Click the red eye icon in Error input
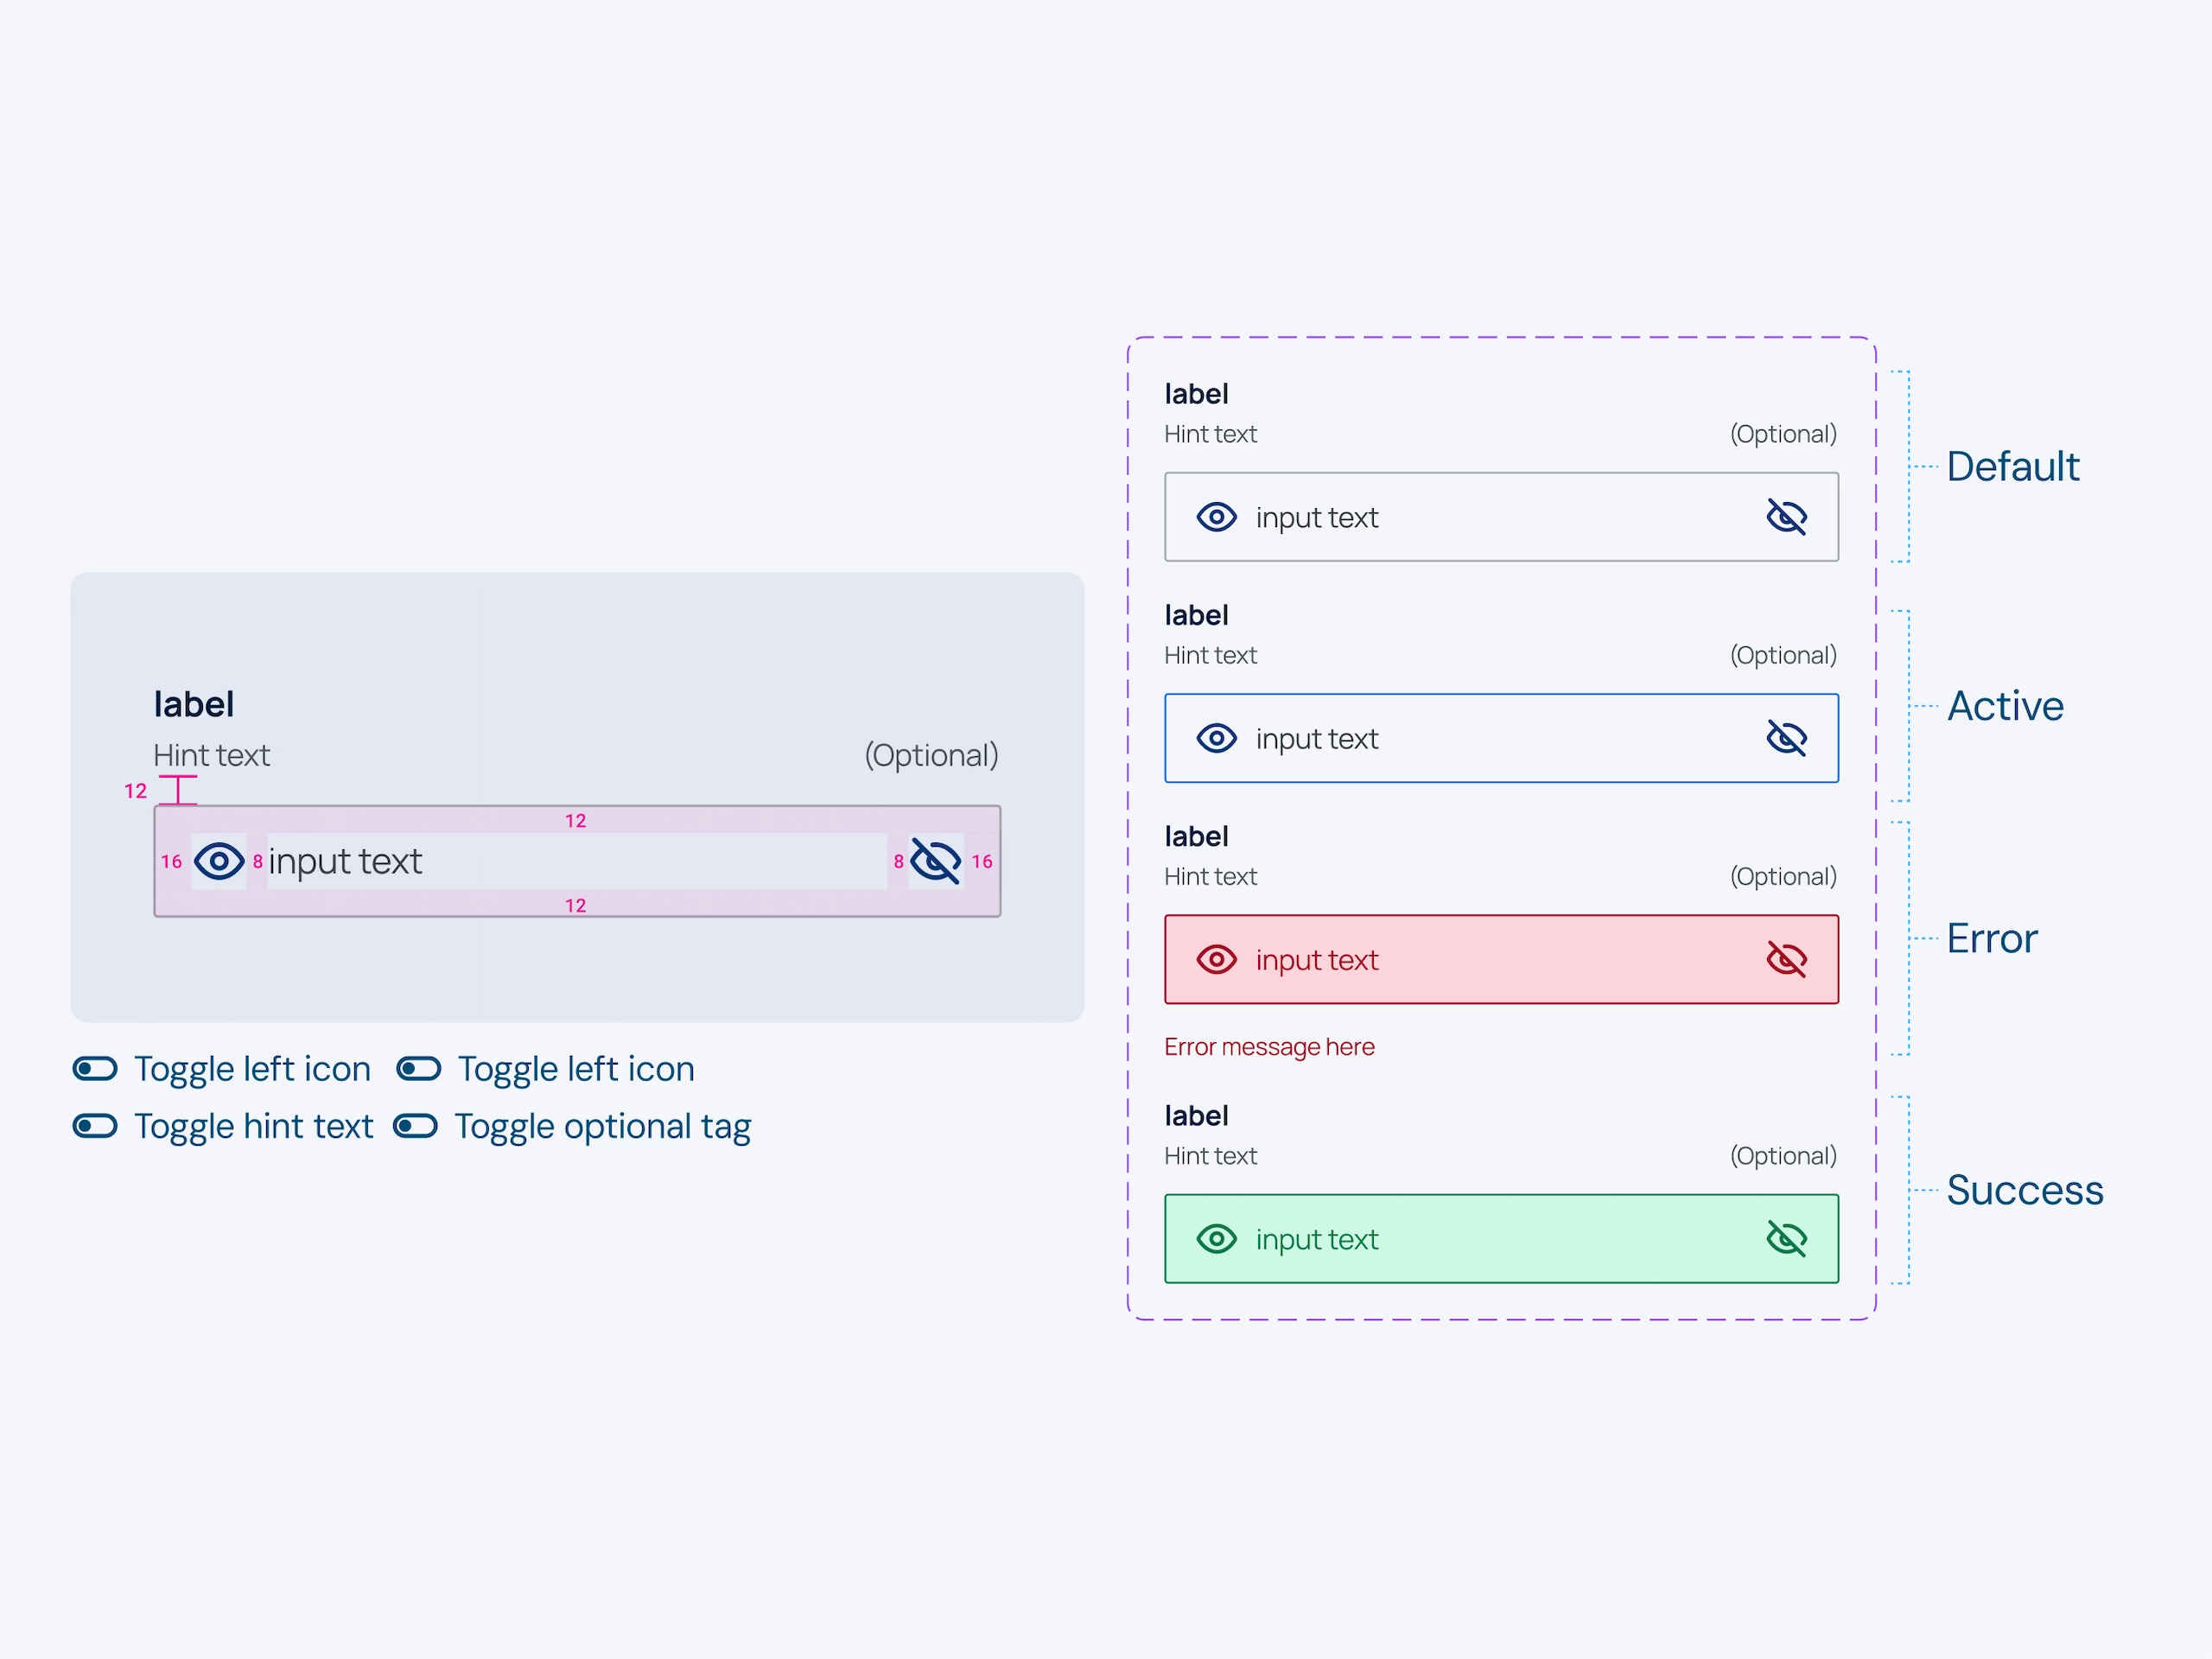Screen dimensions: 2212x1659 click(1216, 959)
